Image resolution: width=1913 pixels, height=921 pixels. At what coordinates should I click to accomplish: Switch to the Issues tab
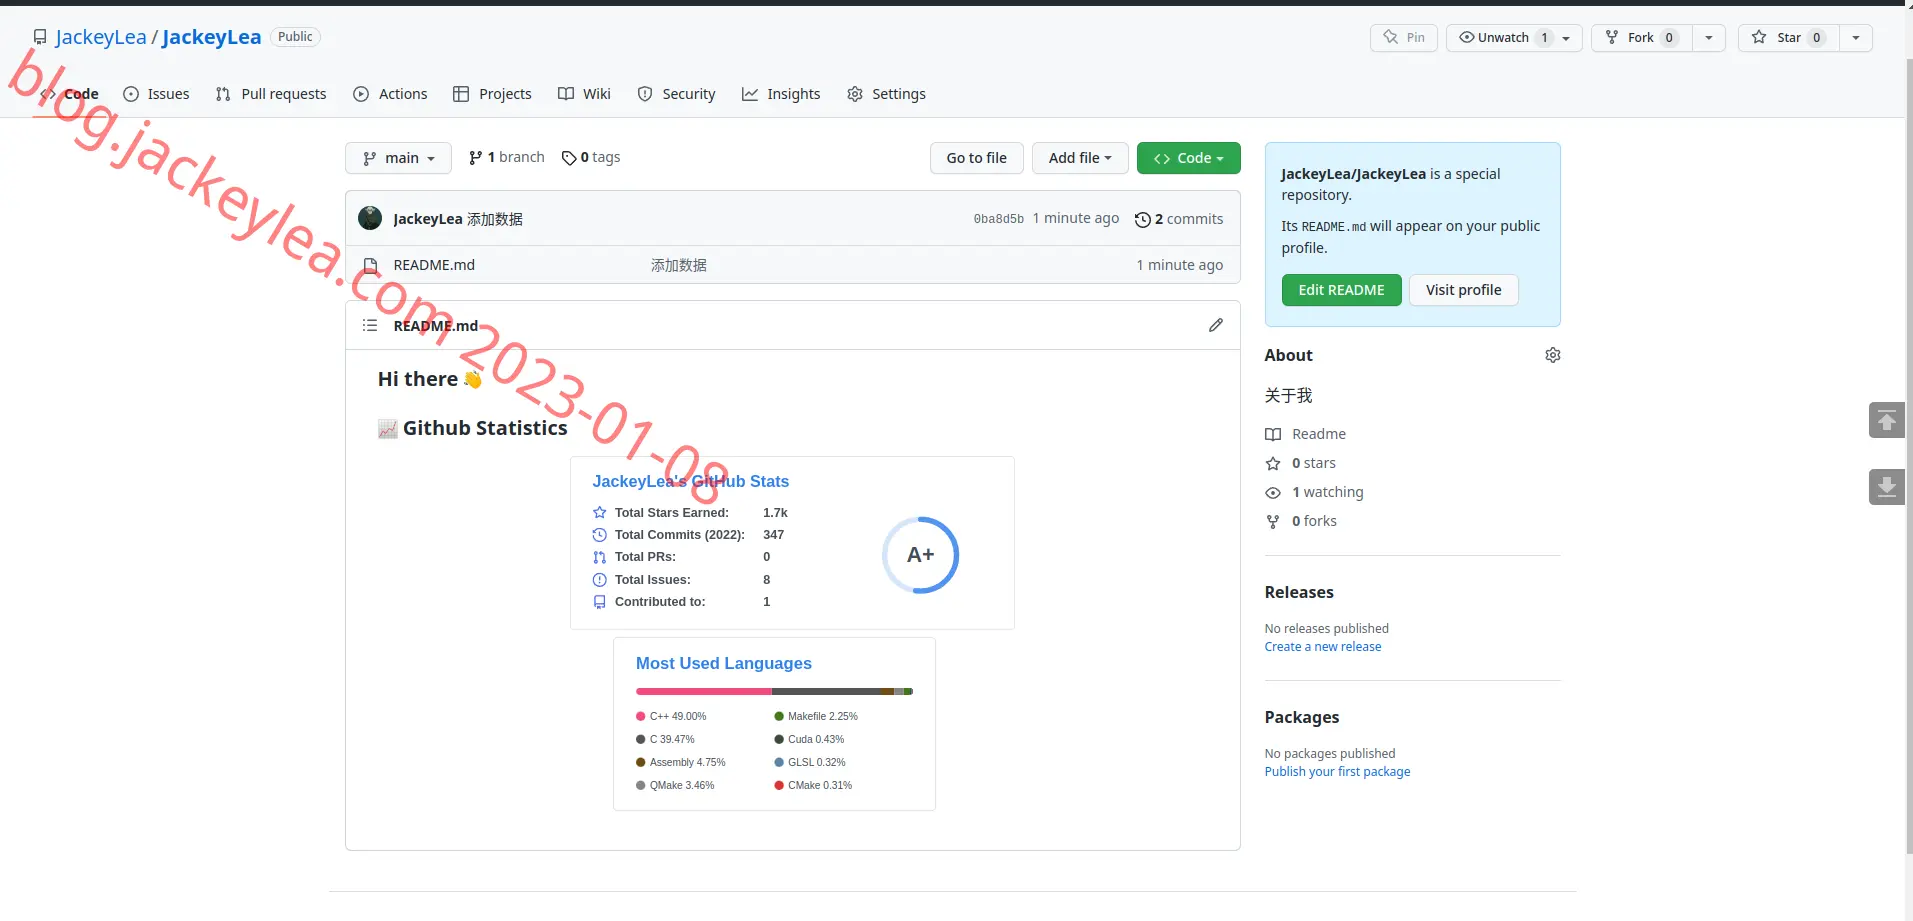pos(156,94)
